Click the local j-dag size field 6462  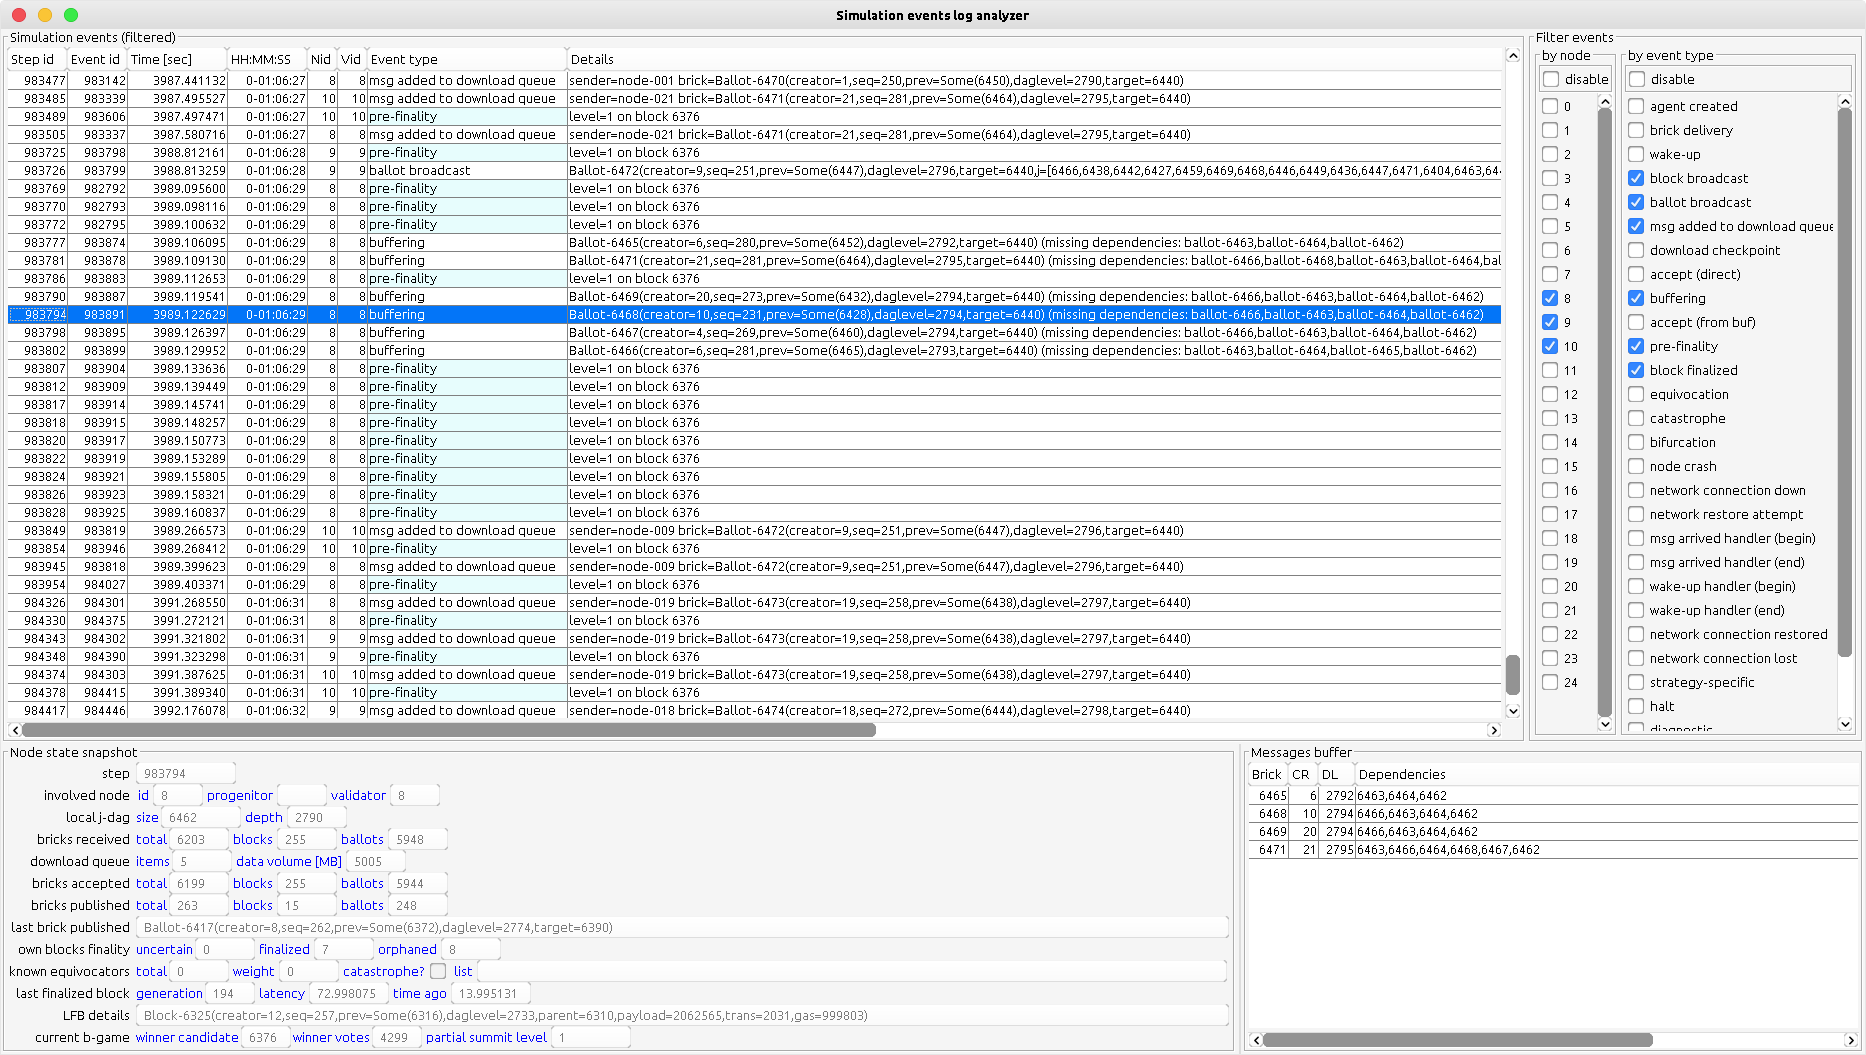tap(199, 817)
